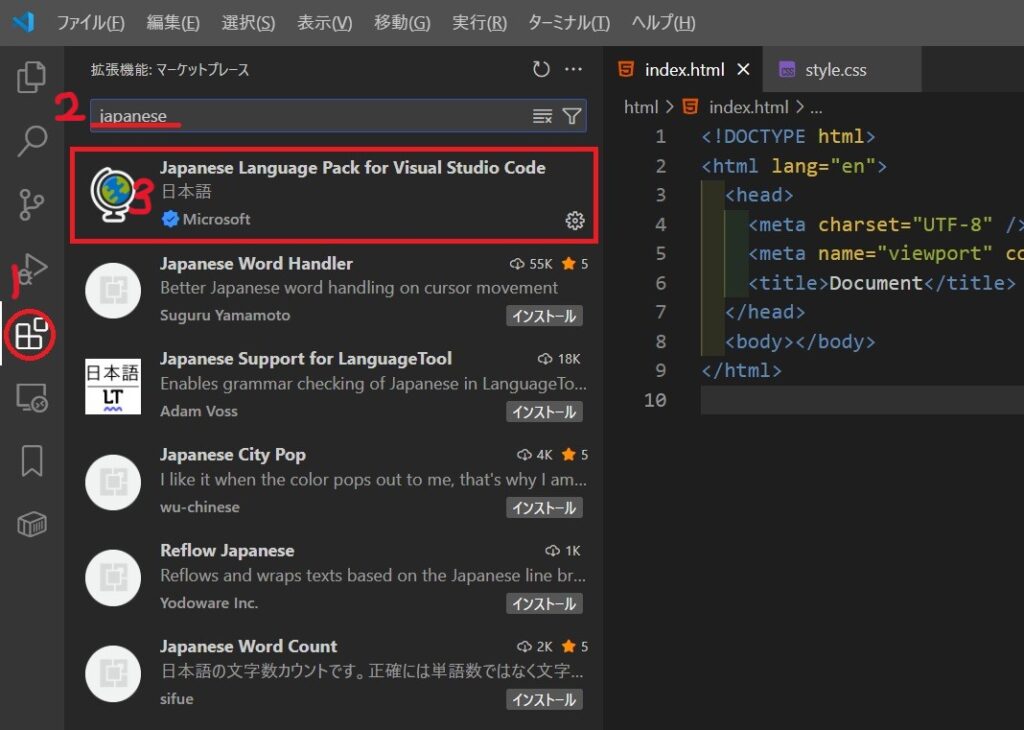Click index.html in the breadcrumb path
The image size is (1024, 730).
(748, 107)
